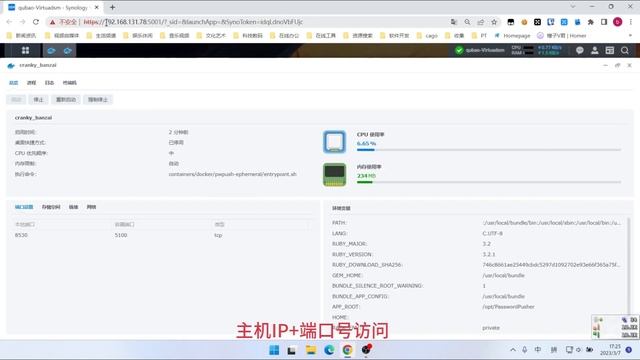Click the memory usage RAM icon
Image resolution: width=640 pixels, height=360 pixels.
(x=334, y=175)
